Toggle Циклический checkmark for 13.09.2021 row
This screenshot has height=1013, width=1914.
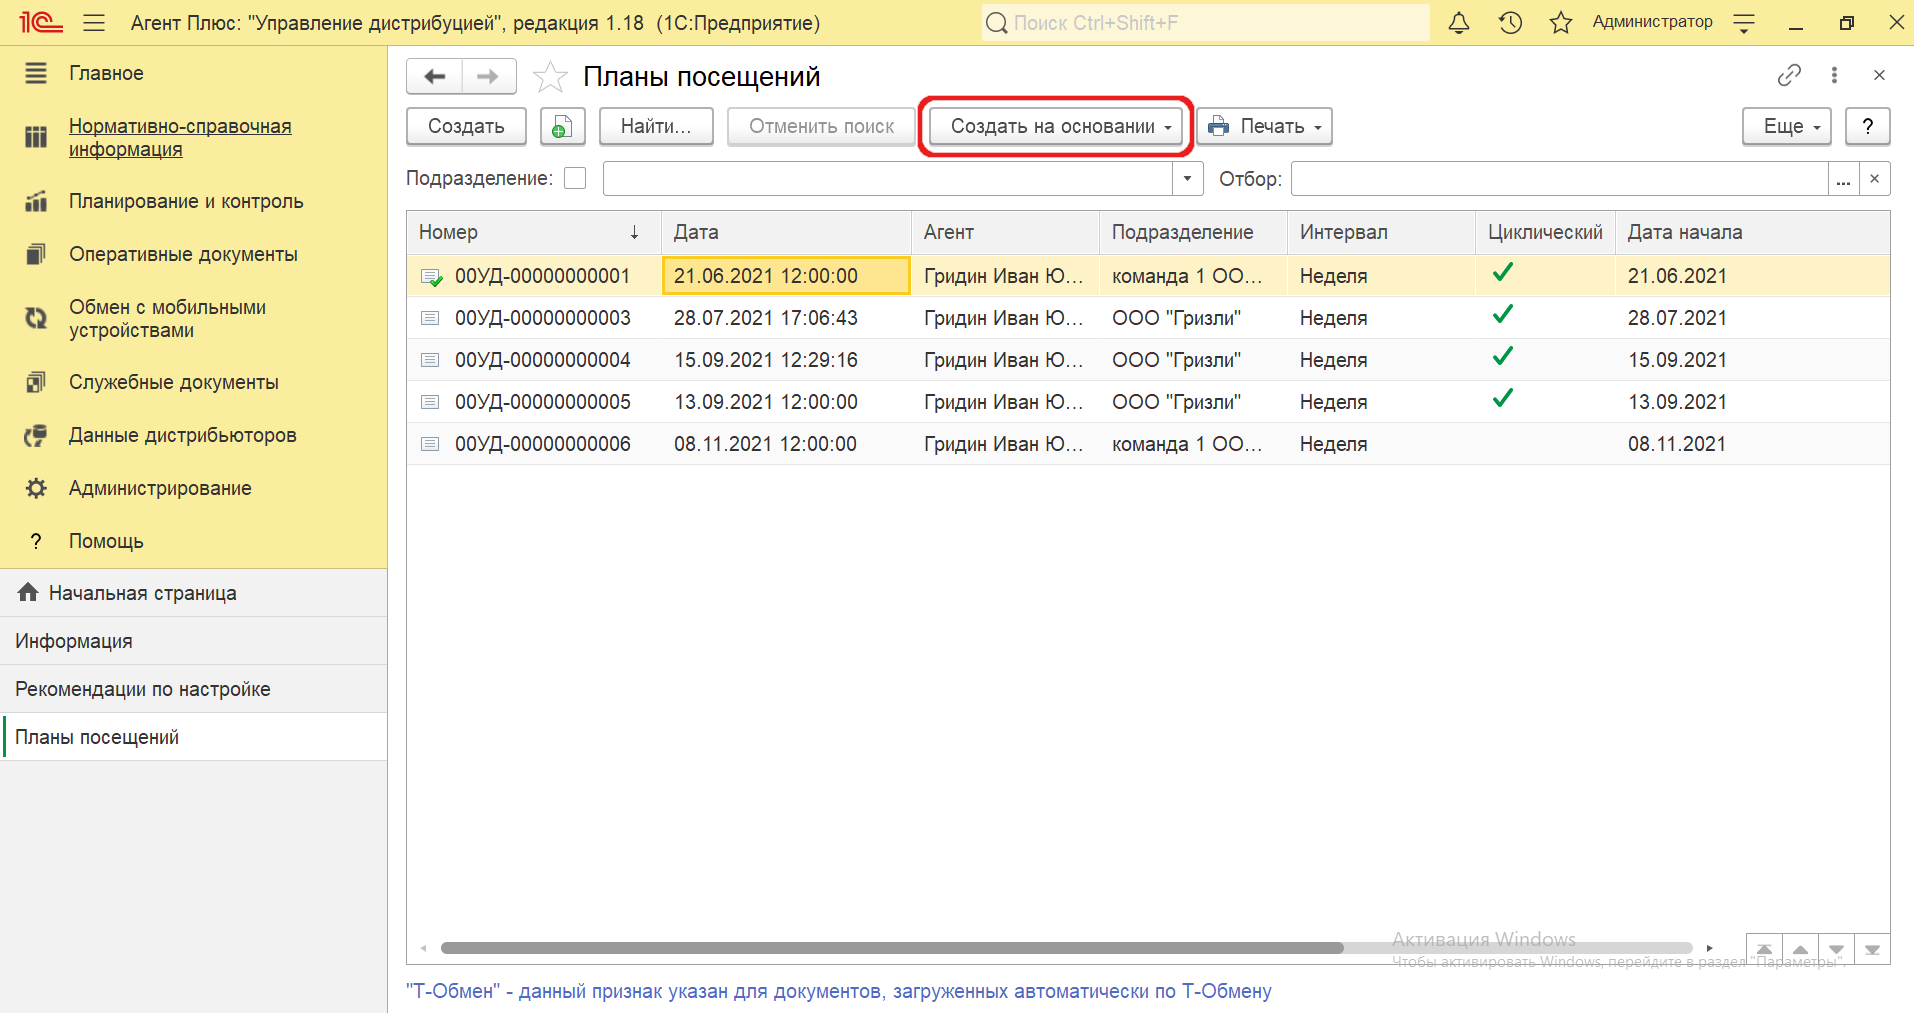1502,399
